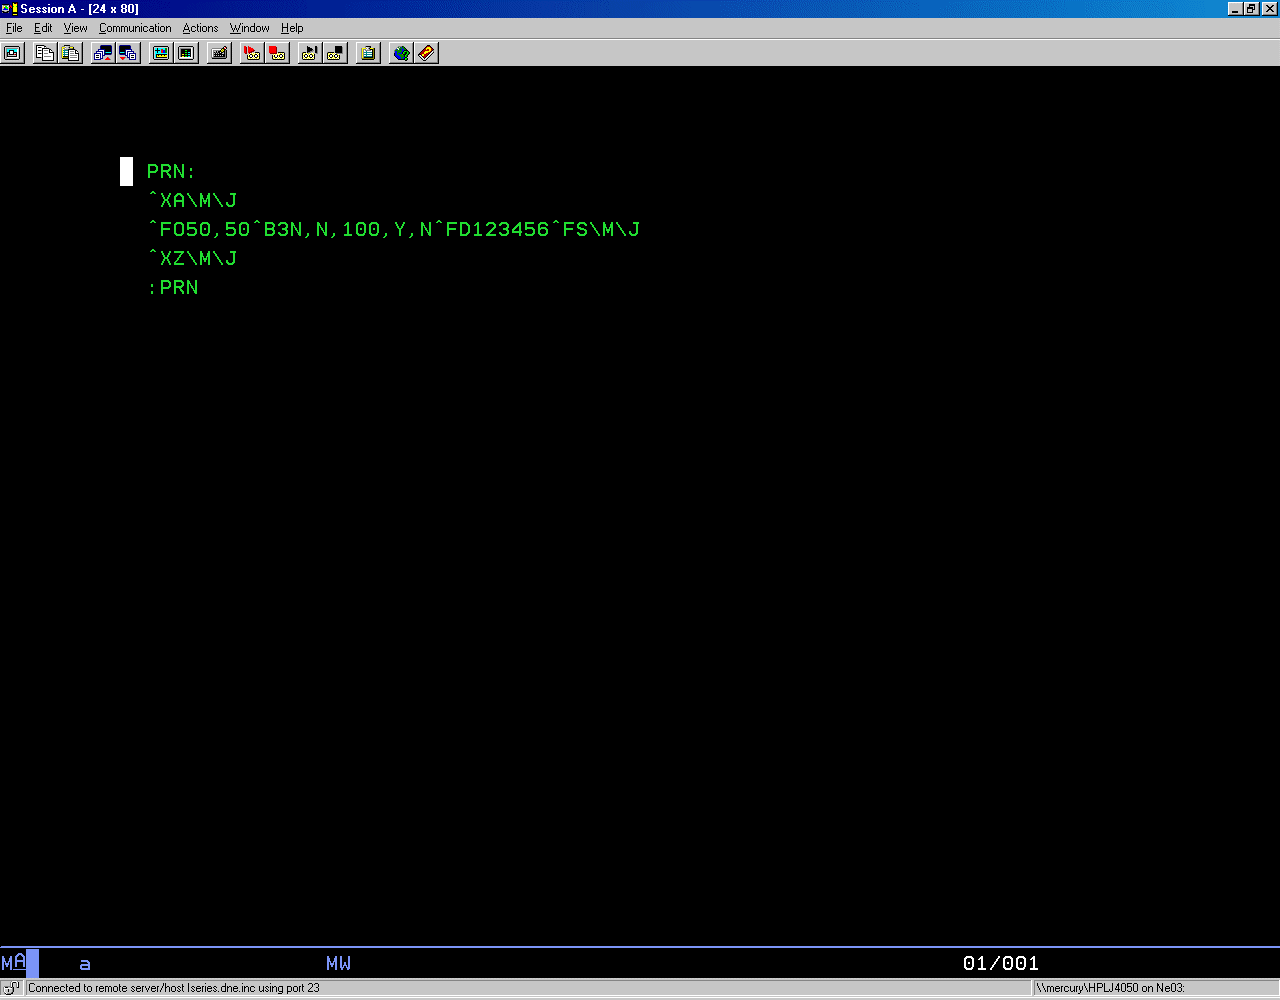The height and width of the screenshot is (1000, 1280).
Task: Stop macro recording with red square icon
Action: coord(278,53)
